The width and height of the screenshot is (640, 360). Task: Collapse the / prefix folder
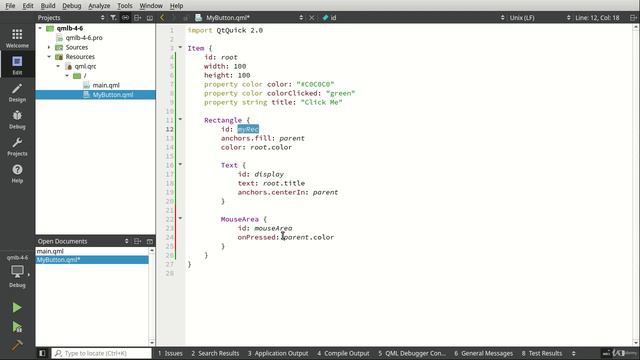[x=67, y=76]
